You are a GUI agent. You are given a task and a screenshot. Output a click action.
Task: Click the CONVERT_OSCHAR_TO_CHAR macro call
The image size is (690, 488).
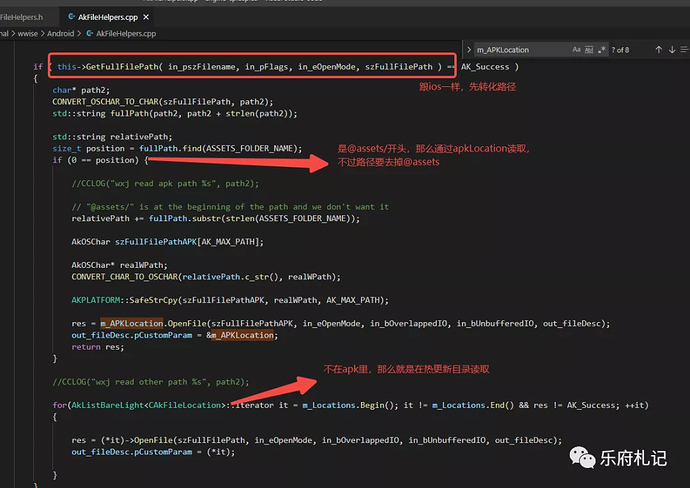pyautogui.click(x=162, y=102)
